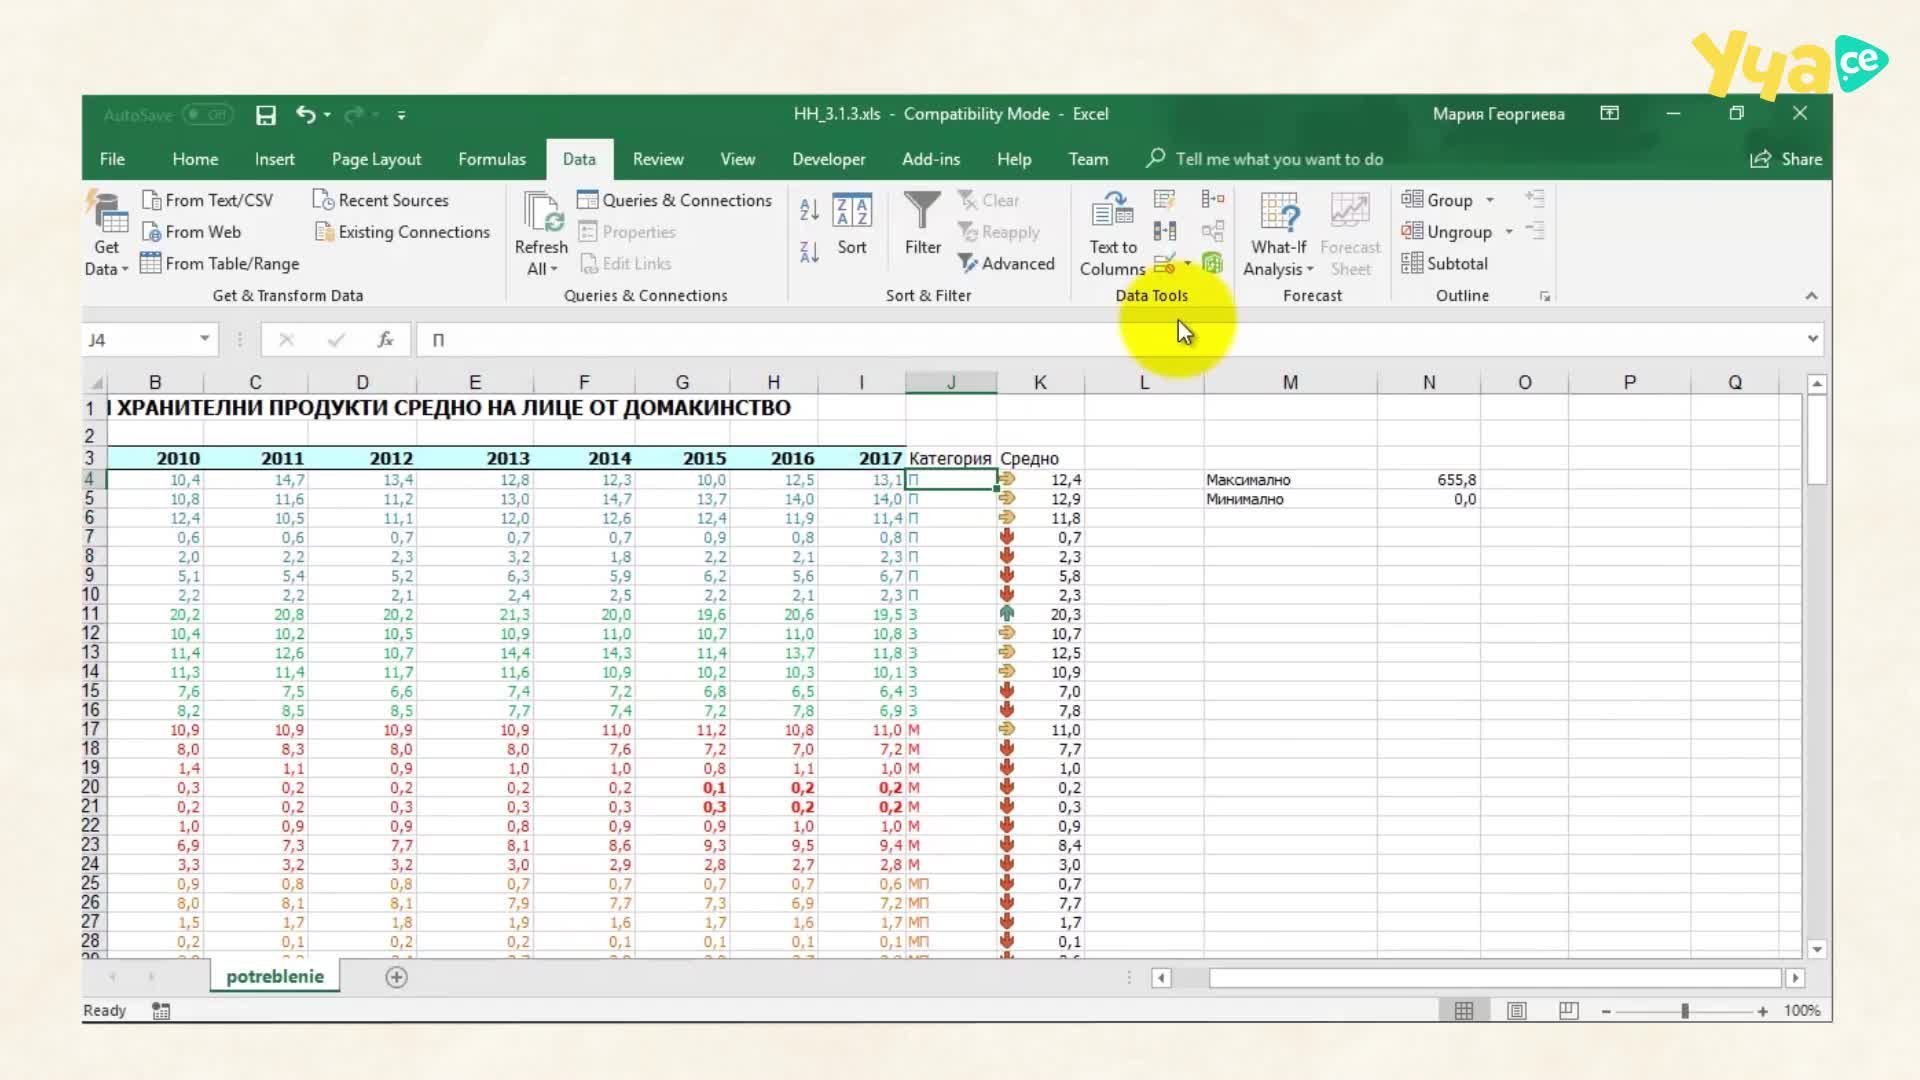Viewport: 1920px width, 1080px height.
Task: Expand the Data Validation dropdown arrow
Action: point(1188,264)
